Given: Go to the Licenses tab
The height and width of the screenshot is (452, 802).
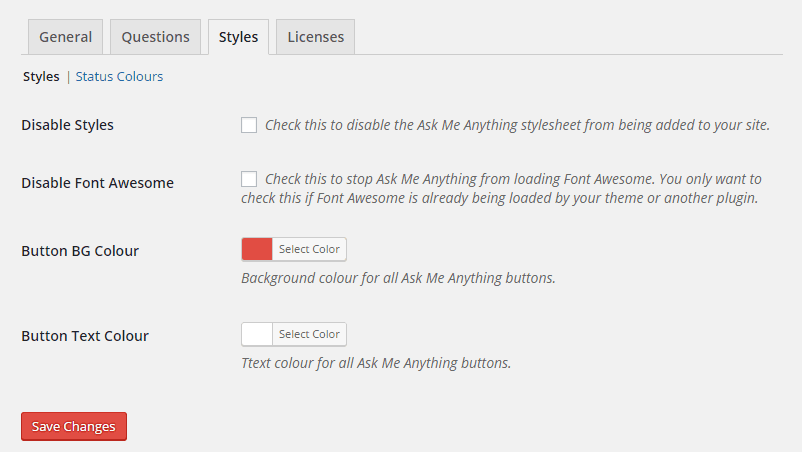Looking at the screenshot, I should (315, 37).
